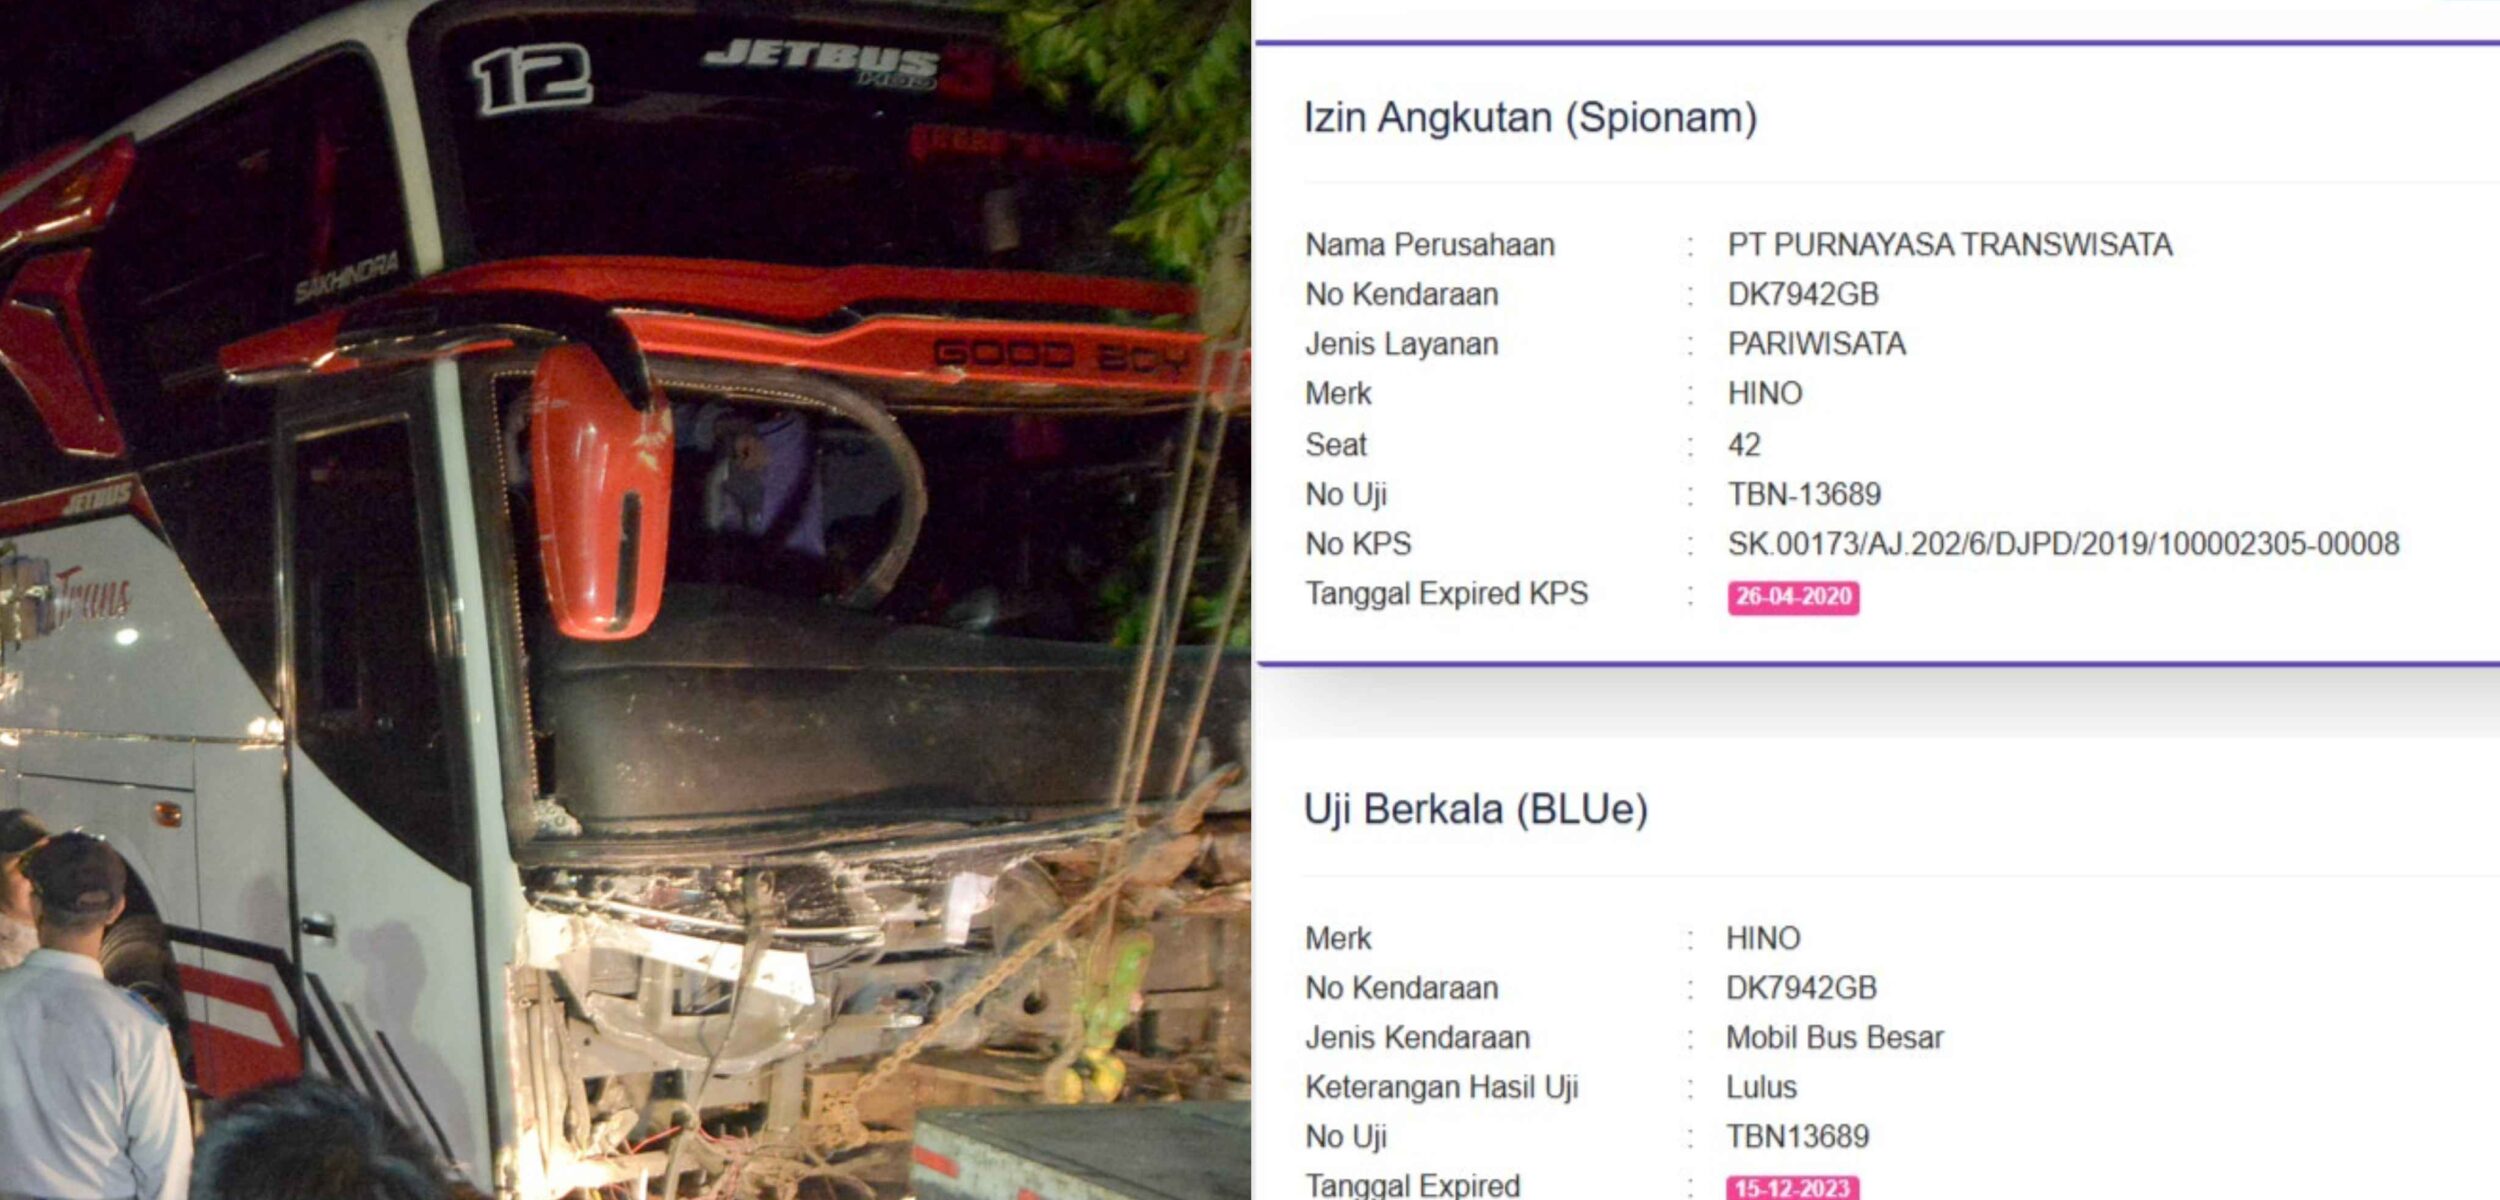Click the Mobil Bus Besar vehicle type
The image size is (2500, 1200).
pyautogui.click(x=1834, y=1038)
